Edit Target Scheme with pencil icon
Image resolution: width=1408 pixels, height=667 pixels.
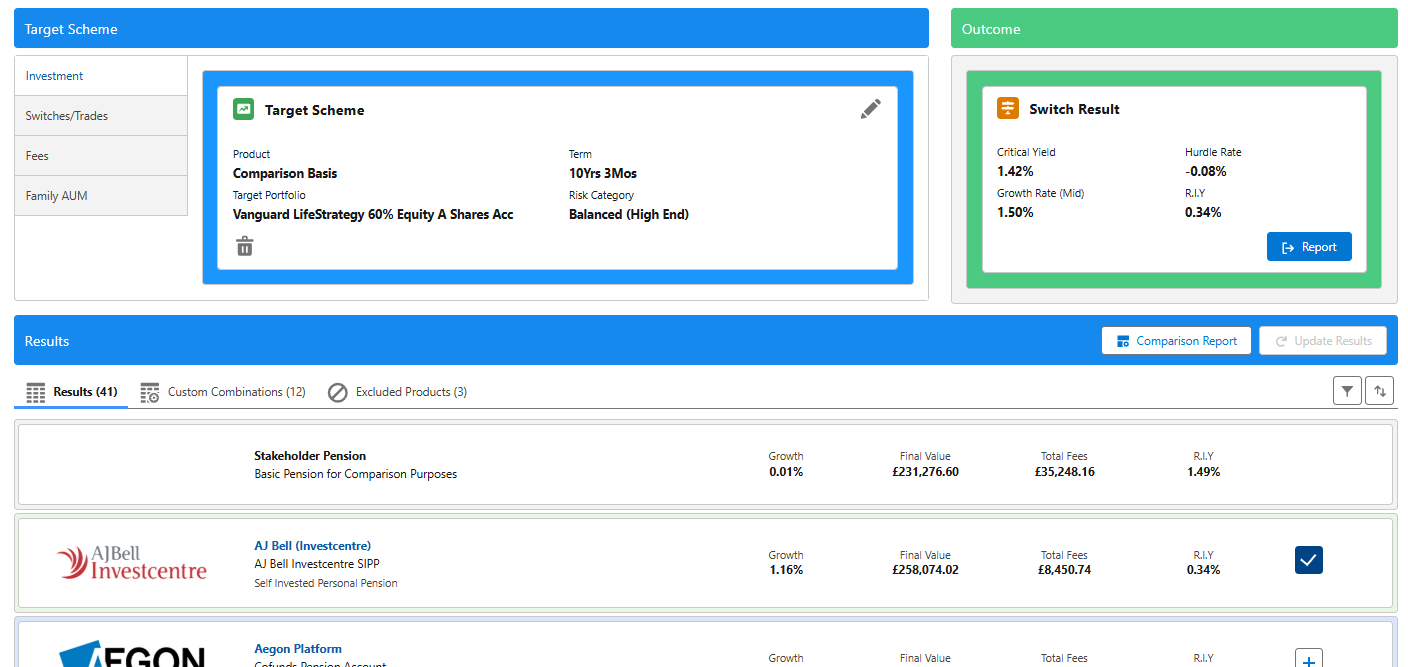point(871,109)
